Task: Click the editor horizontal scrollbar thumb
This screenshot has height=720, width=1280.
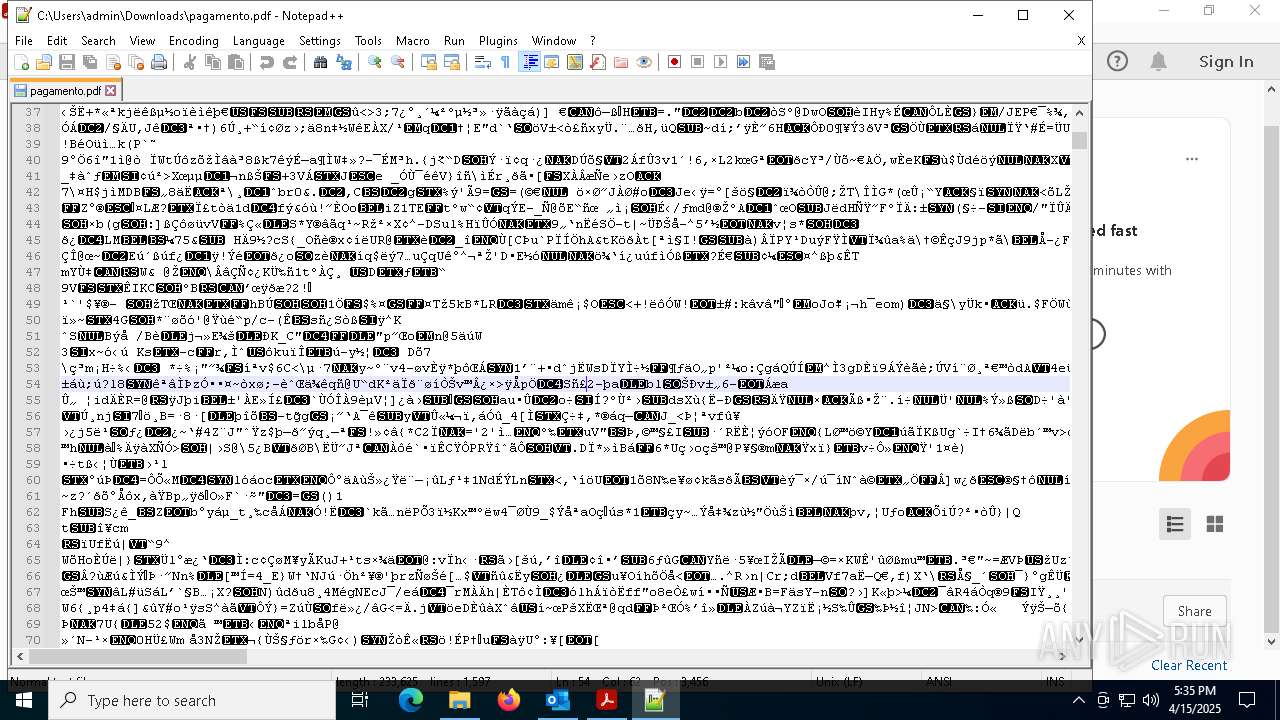Action: coord(137,657)
